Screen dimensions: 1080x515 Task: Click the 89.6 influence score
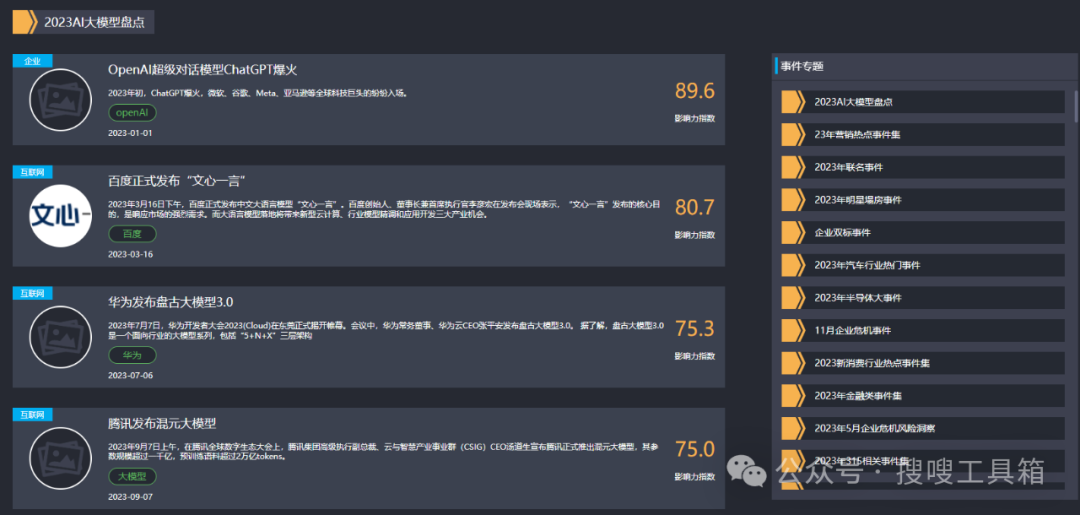pyautogui.click(x=694, y=91)
